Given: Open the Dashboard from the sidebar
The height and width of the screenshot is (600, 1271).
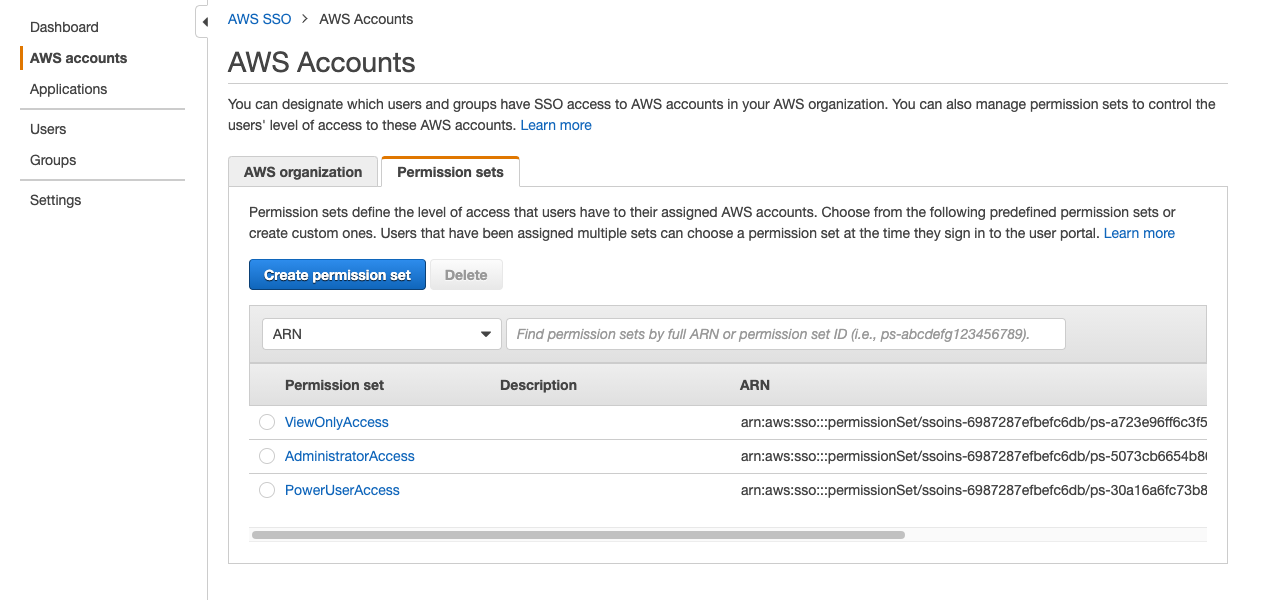Looking at the screenshot, I should coord(64,27).
